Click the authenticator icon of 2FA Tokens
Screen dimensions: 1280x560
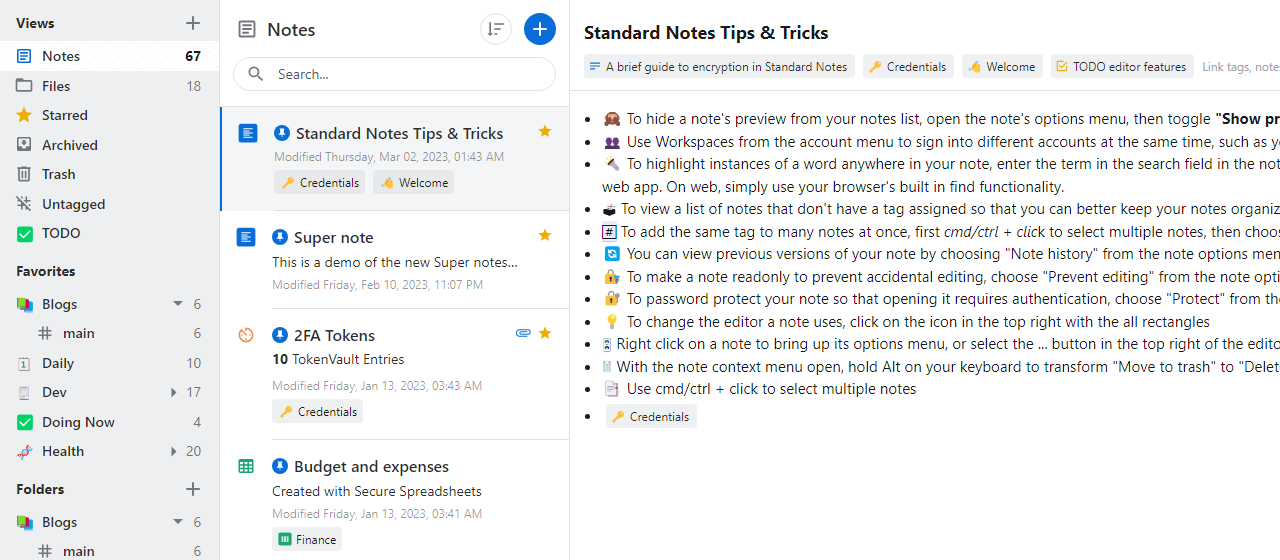pos(246,335)
